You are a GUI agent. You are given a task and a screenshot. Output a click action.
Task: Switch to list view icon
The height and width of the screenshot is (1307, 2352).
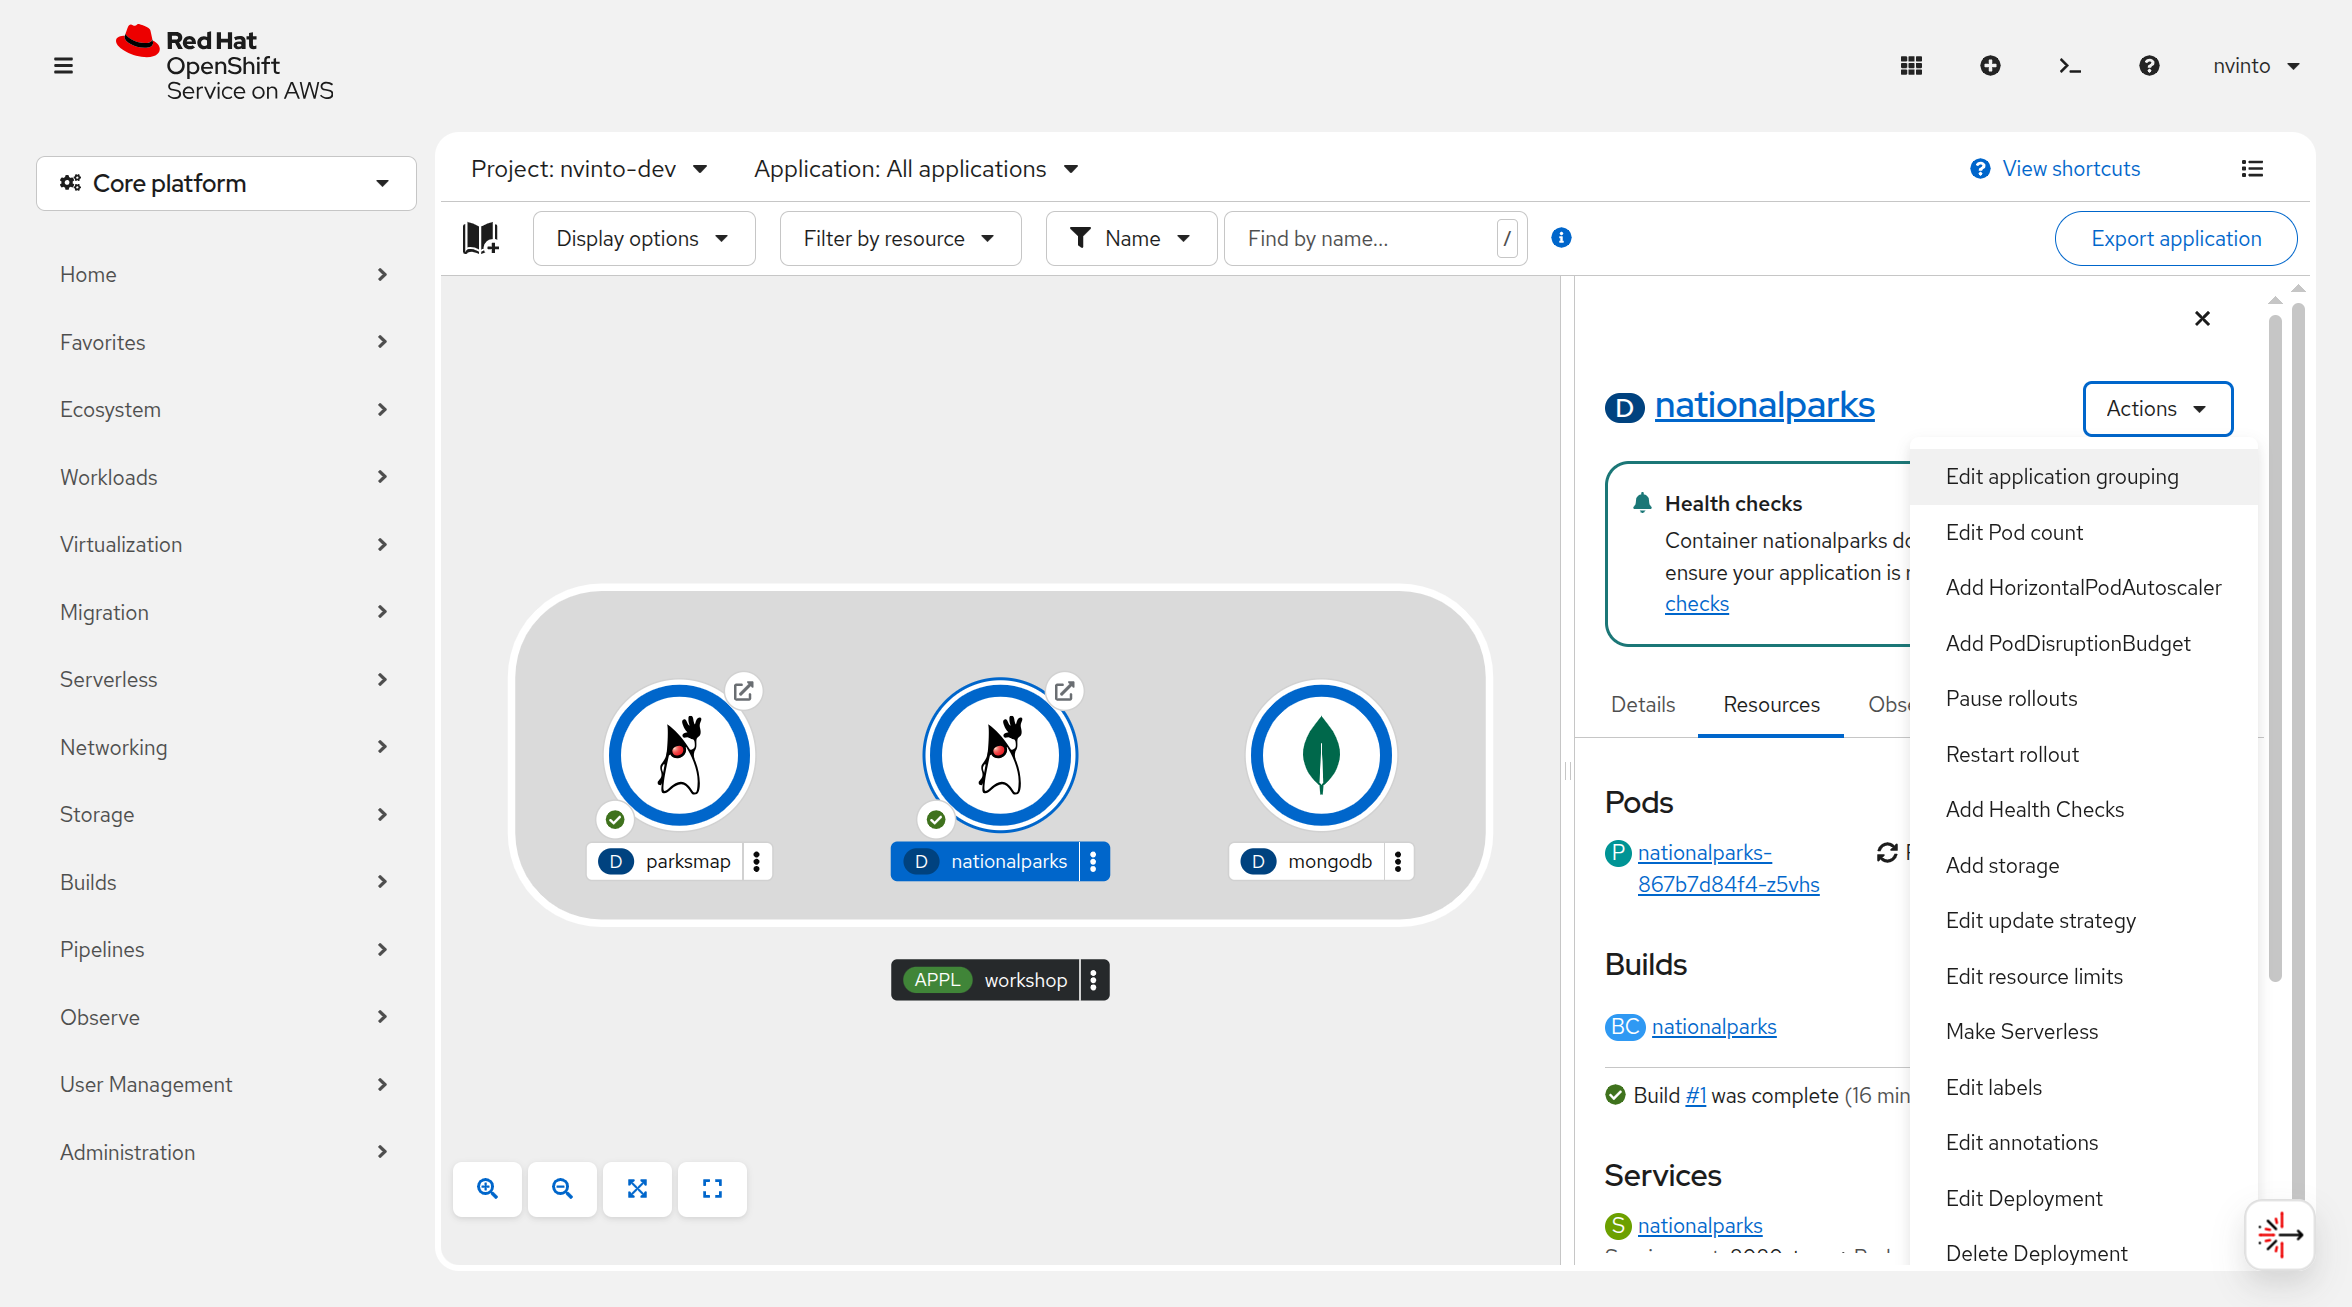tap(2252, 169)
